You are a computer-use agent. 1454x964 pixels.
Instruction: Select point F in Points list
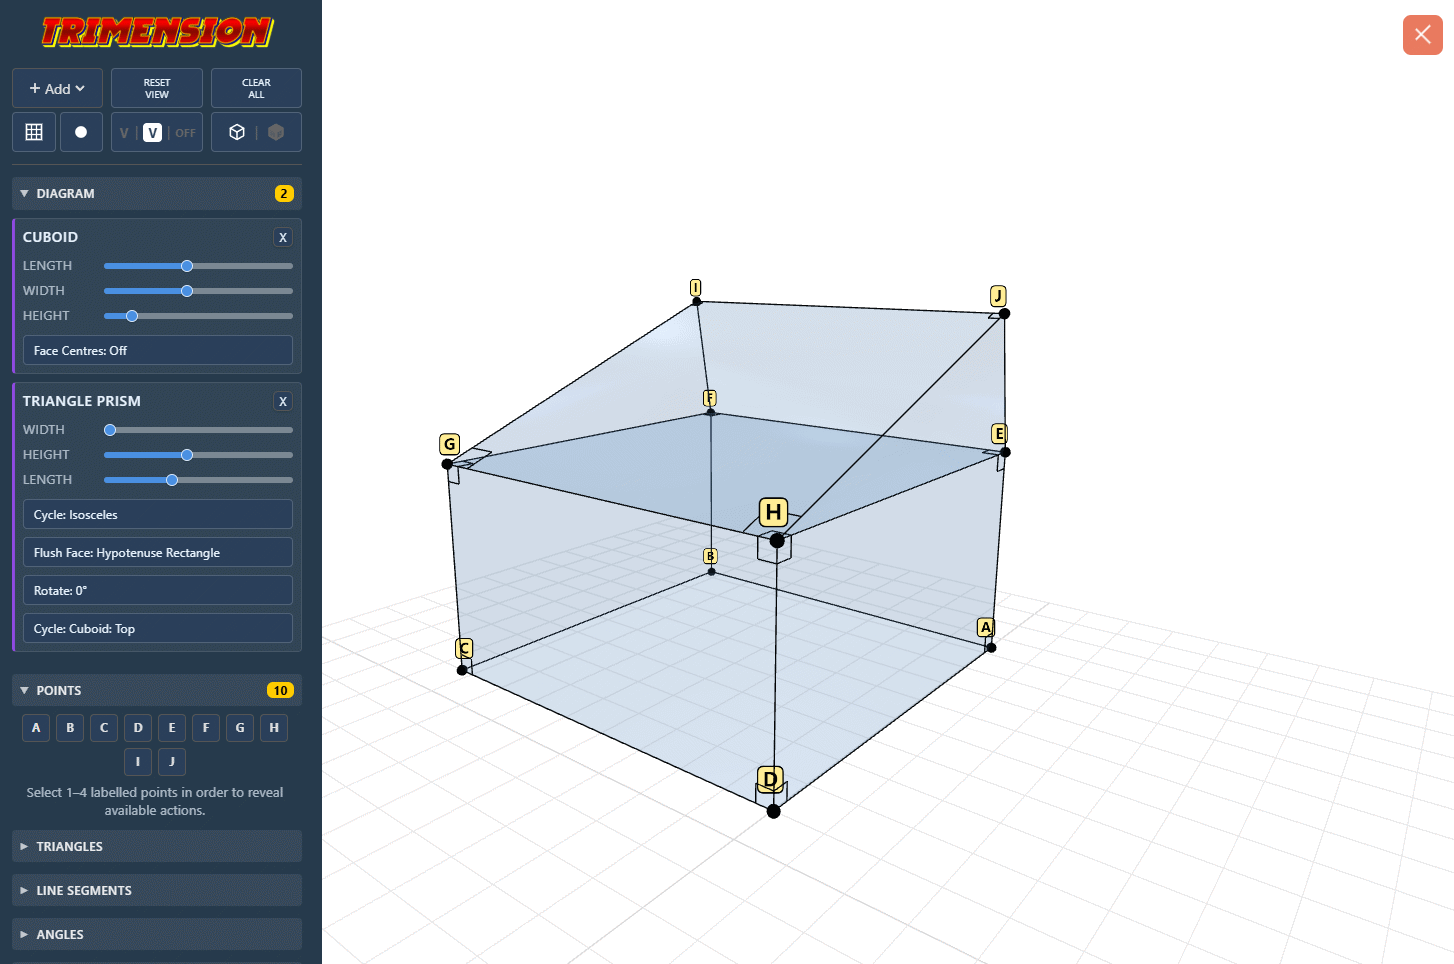click(206, 728)
